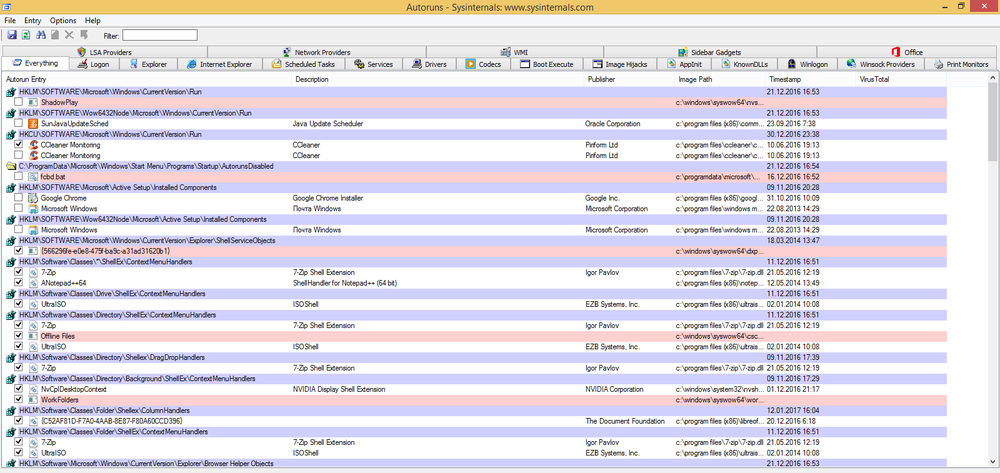Click the Office logo icon on the tab
Viewport: 1000px width, 473px height.
[x=897, y=52]
